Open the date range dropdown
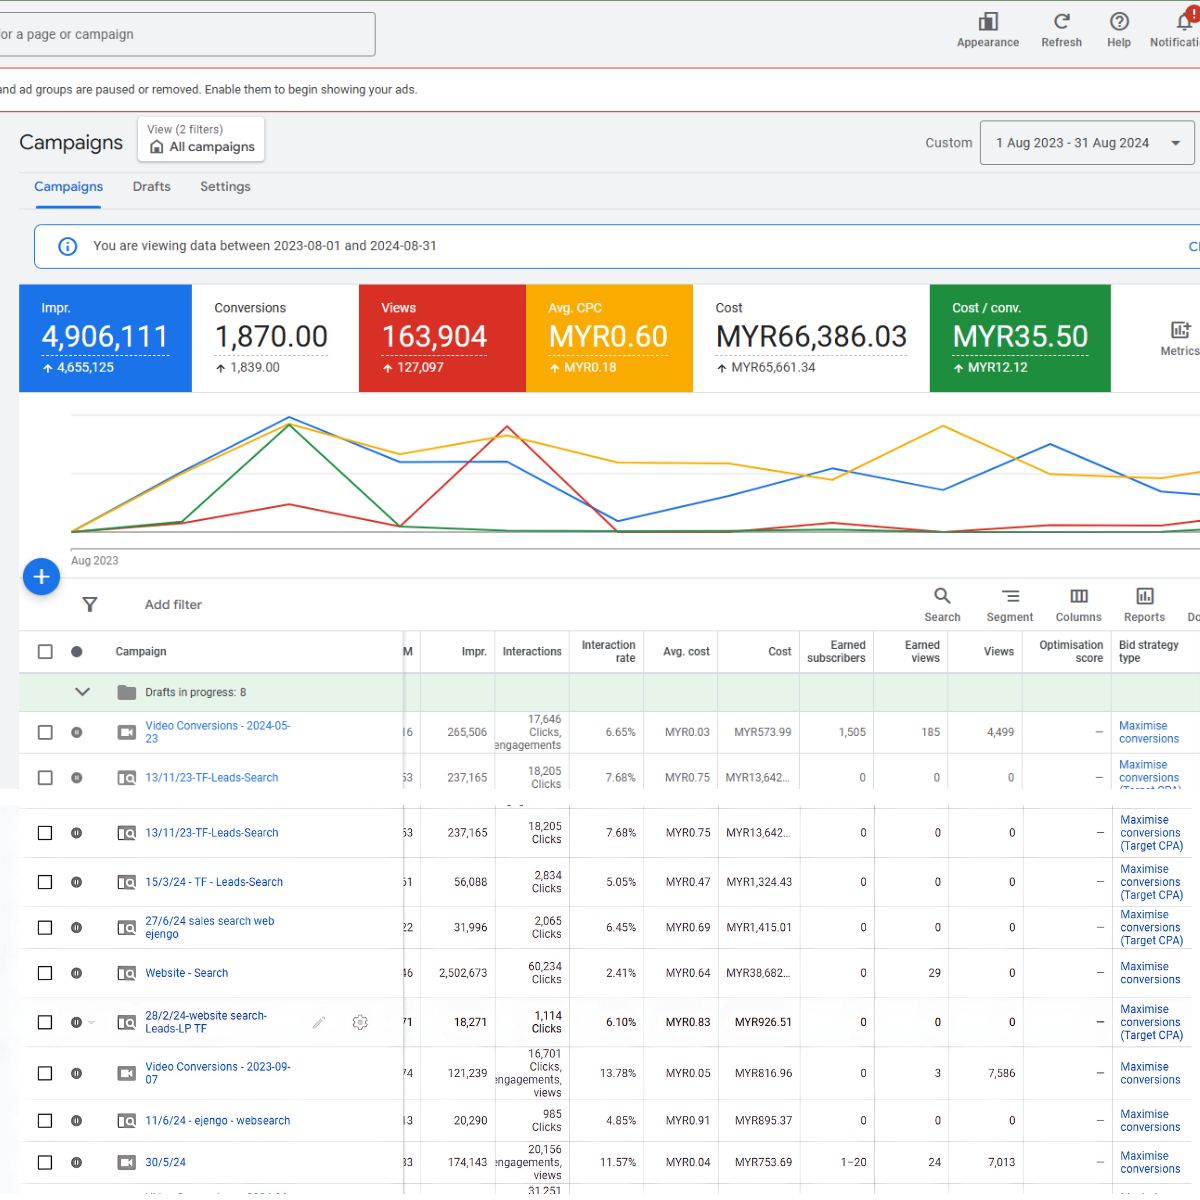Image resolution: width=1200 pixels, height=1200 pixels. point(1087,143)
